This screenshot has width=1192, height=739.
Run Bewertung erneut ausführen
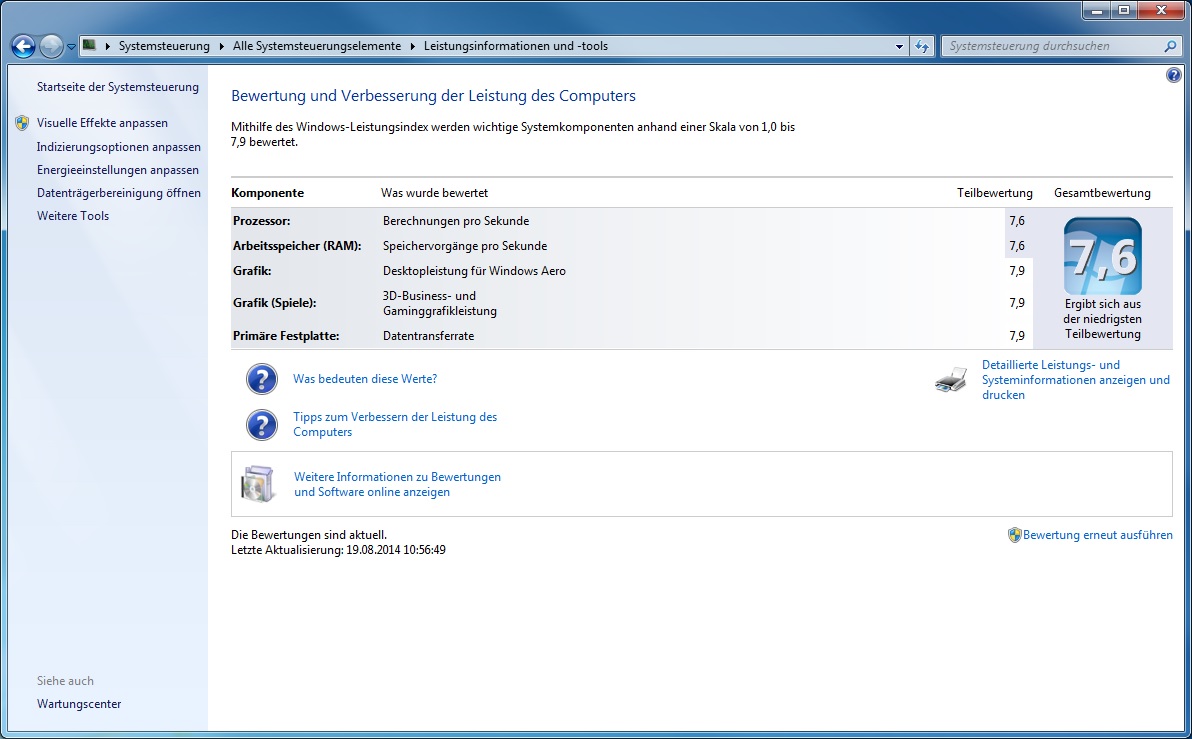(1098, 535)
